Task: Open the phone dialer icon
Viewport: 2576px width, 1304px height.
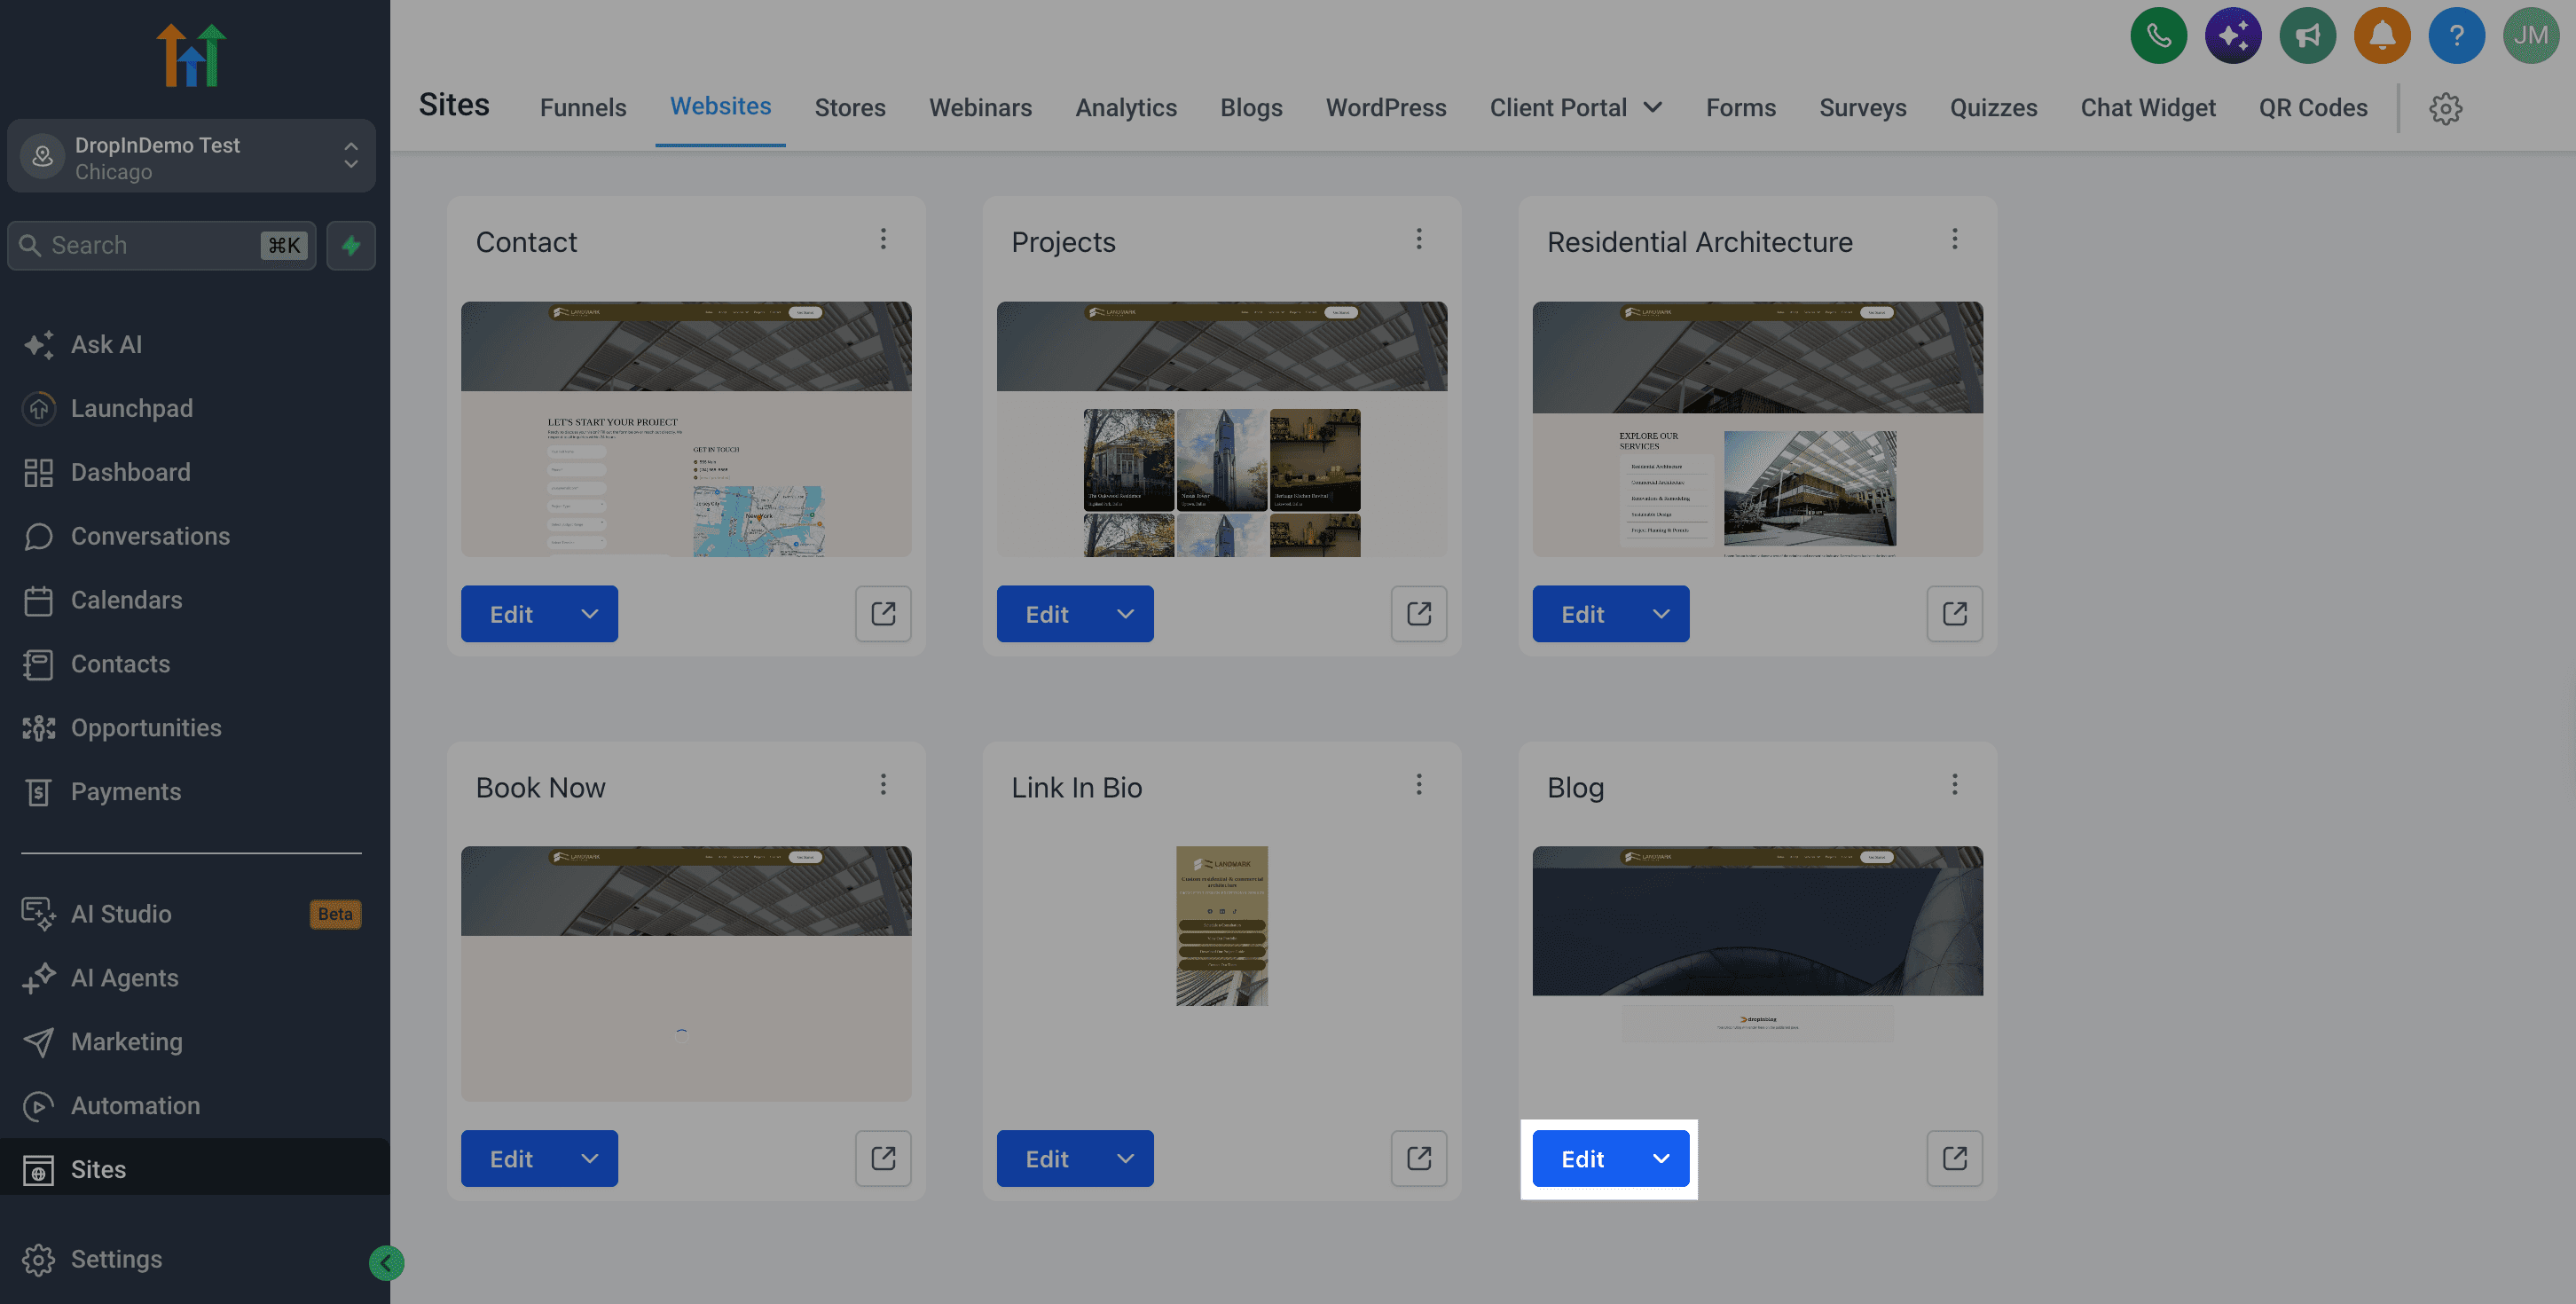Action: pyautogui.click(x=2158, y=36)
